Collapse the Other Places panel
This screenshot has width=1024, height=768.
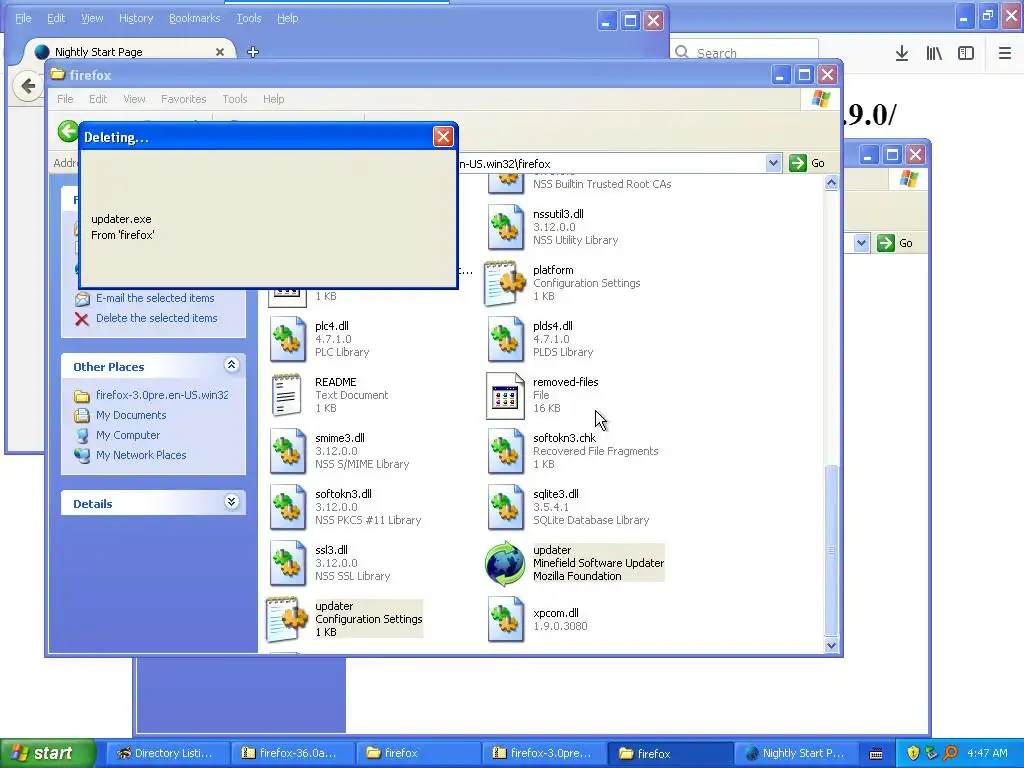[231, 365]
